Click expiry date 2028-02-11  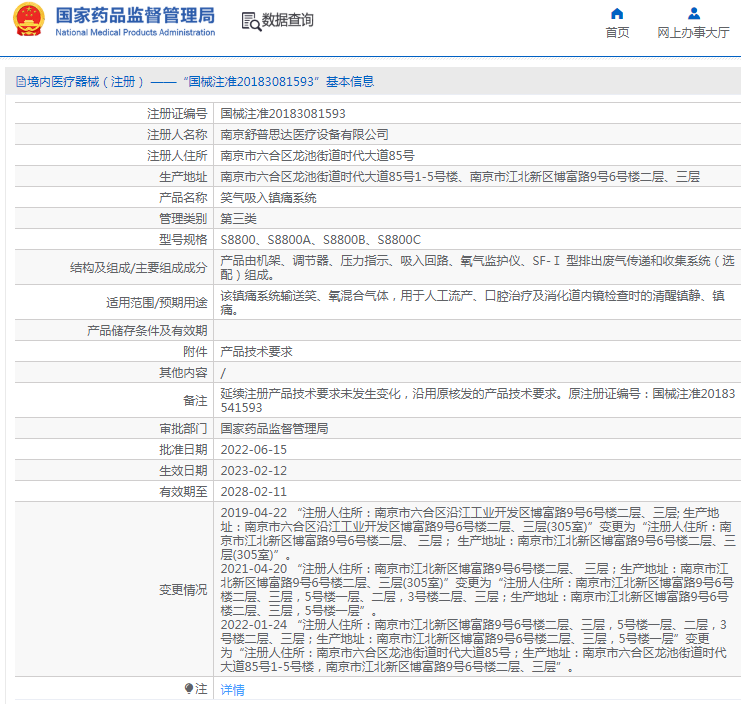(x=254, y=492)
